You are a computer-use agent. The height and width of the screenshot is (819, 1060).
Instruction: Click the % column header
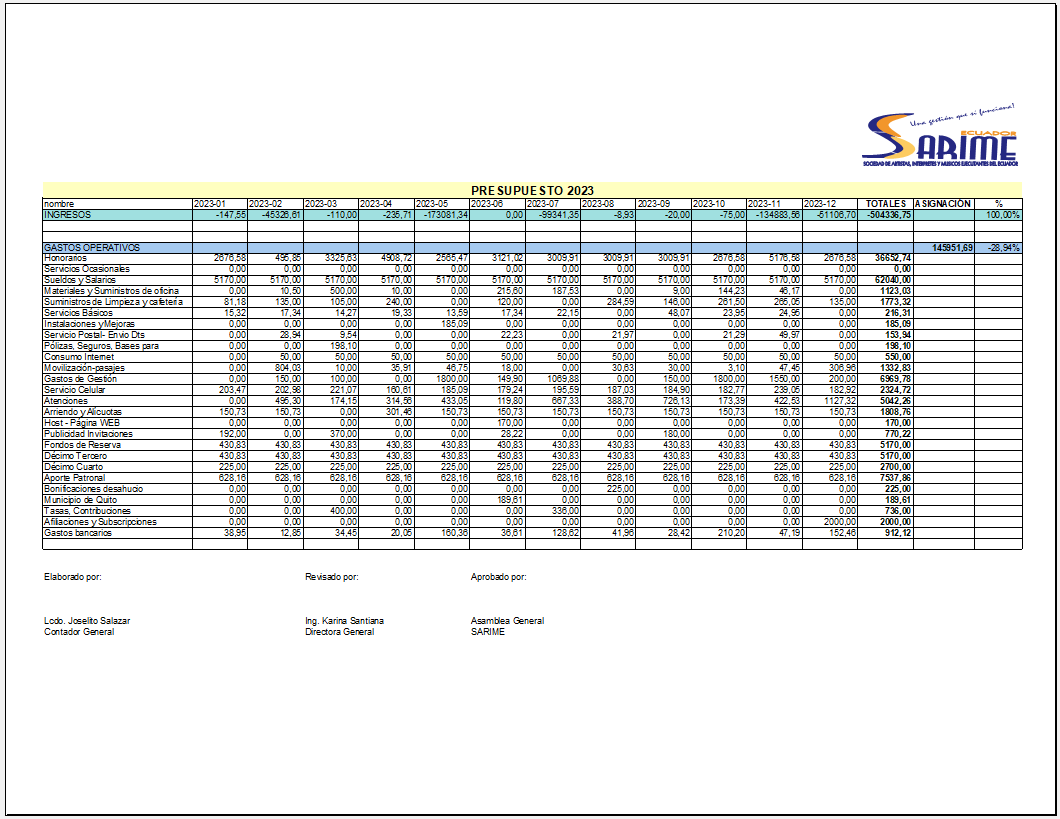pyautogui.click(x=998, y=204)
